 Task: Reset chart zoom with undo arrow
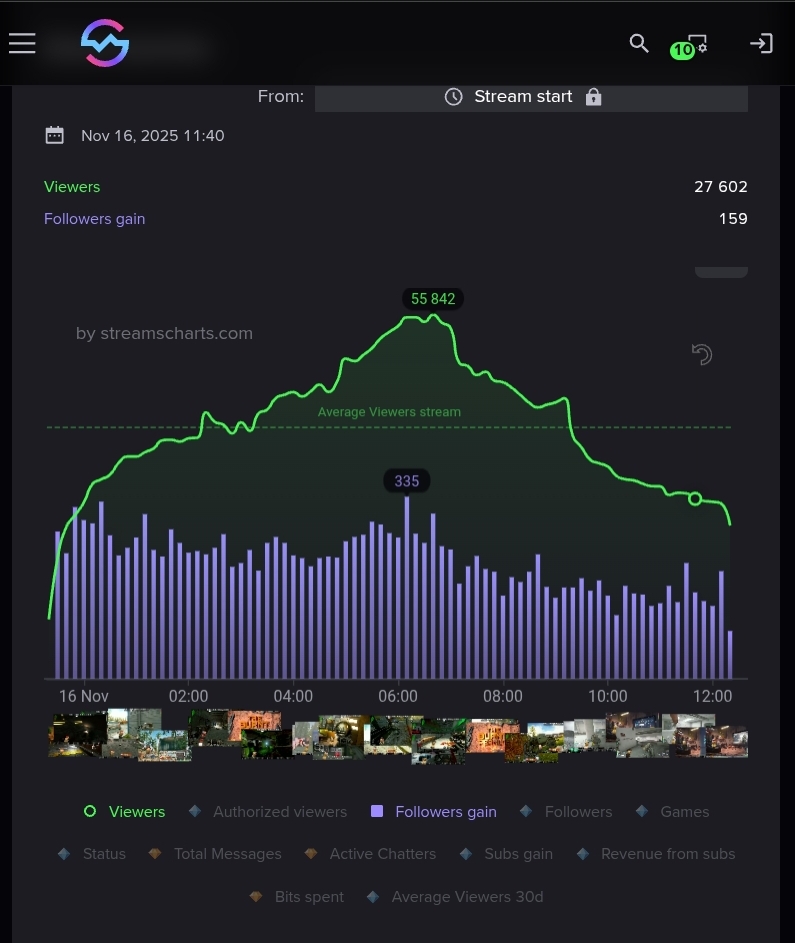pos(702,354)
